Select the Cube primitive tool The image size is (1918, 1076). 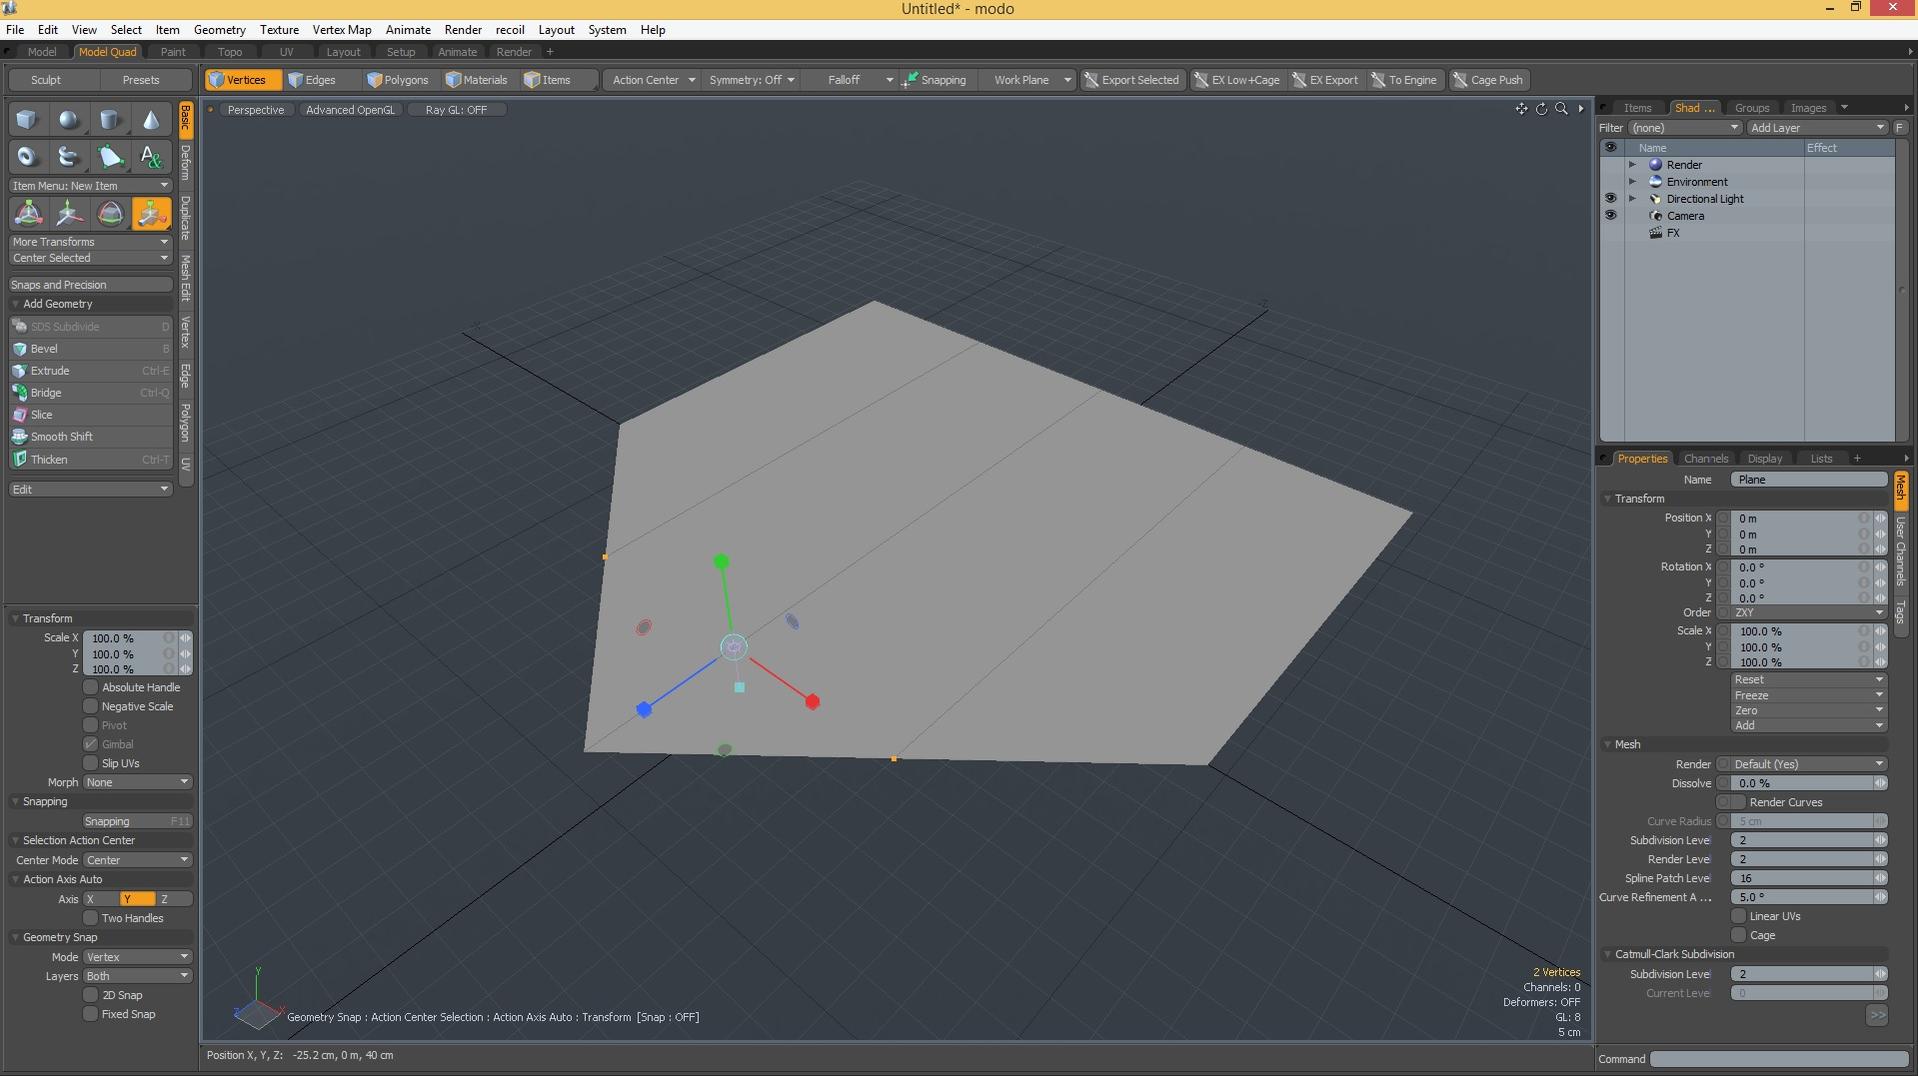[26, 119]
